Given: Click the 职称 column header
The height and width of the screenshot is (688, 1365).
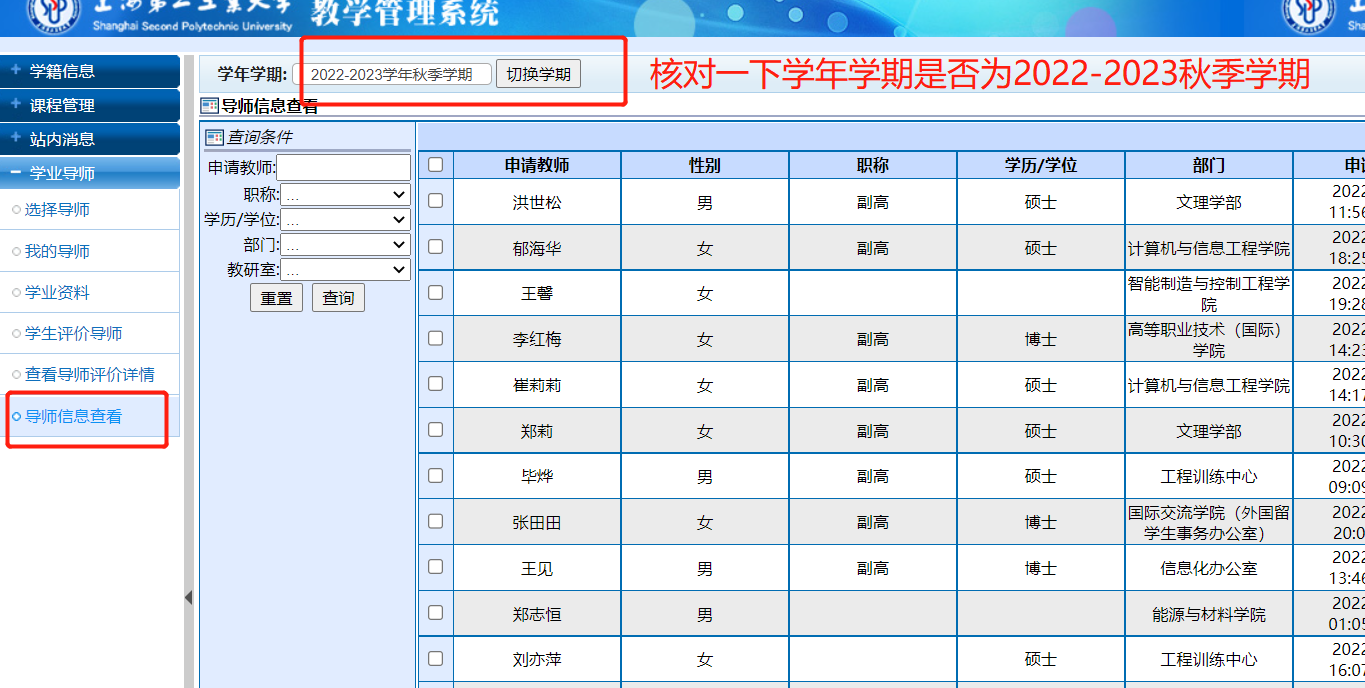Looking at the screenshot, I should 873,165.
